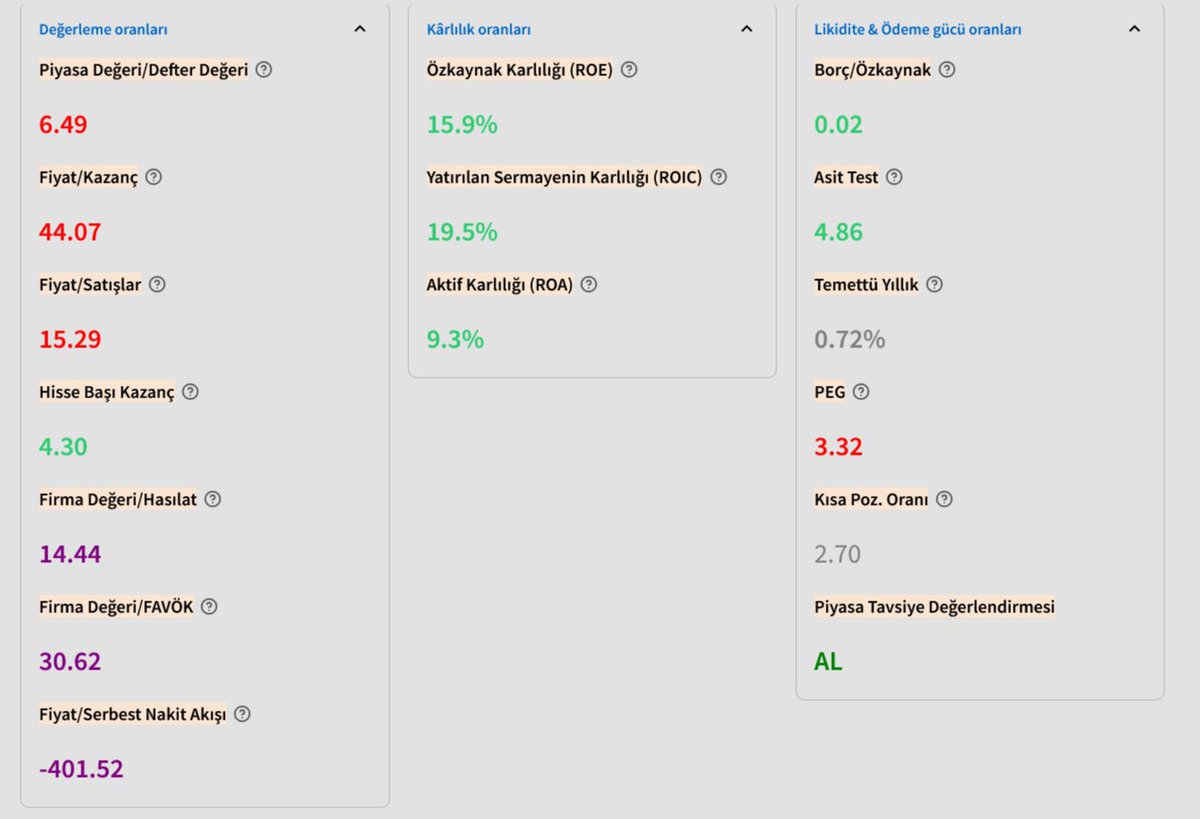The image size is (1200, 819).
Task: Select the Aktif Karlılığı (ROA) label
Action: point(500,284)
